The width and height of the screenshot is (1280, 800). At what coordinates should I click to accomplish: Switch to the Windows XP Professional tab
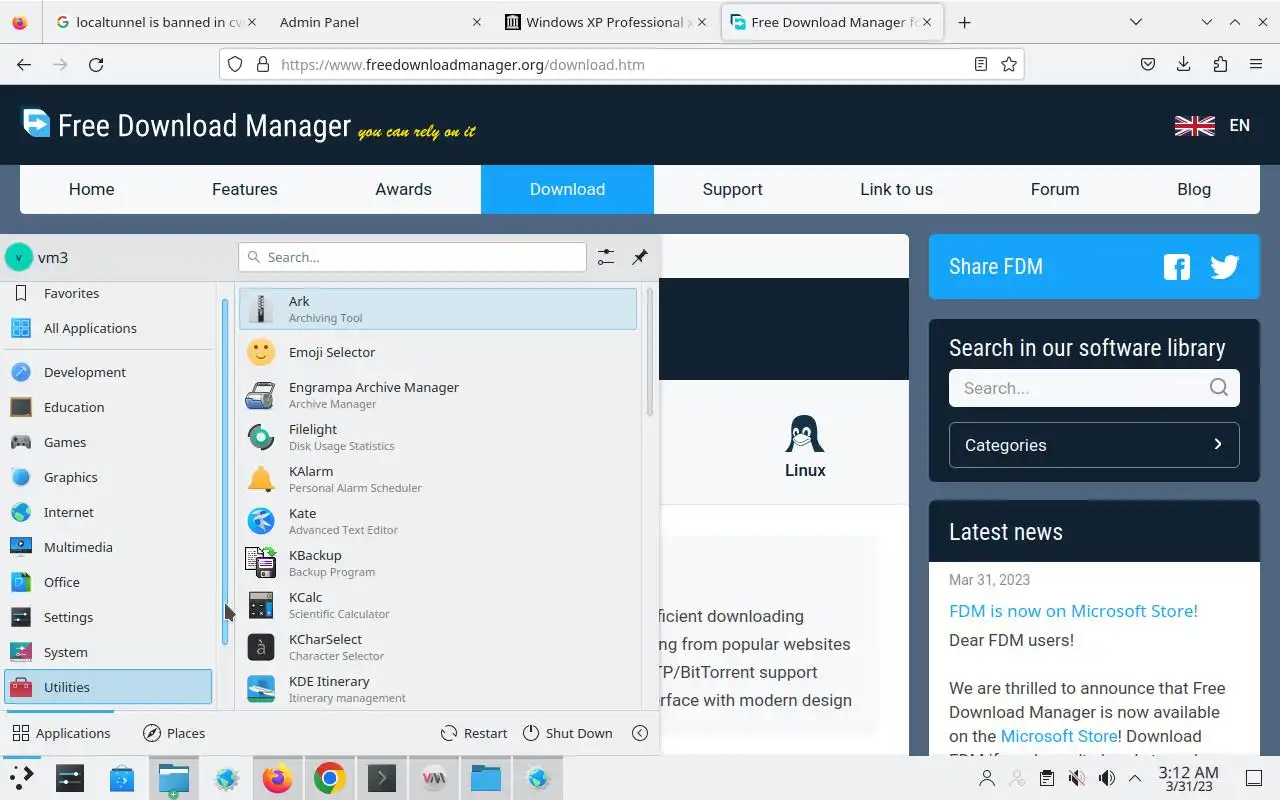click(x=608, y=22)
